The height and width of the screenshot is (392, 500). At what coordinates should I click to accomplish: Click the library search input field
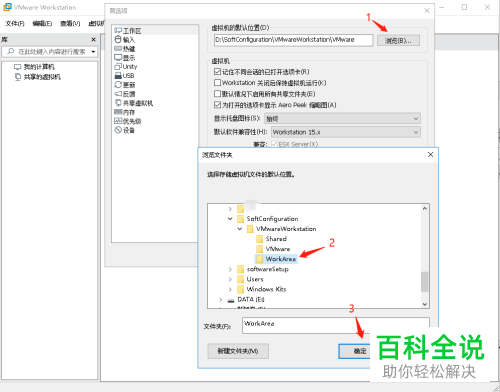(49, 52)
